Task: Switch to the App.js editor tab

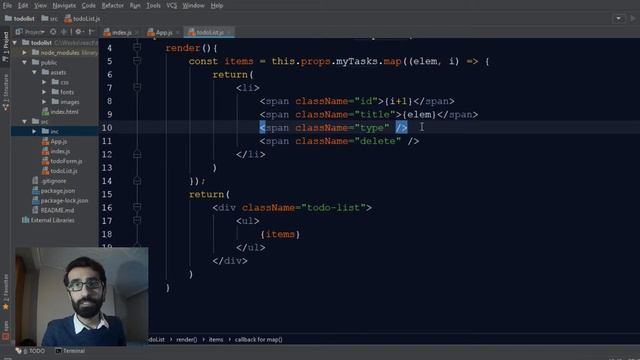Action: (x=164, y=32)
